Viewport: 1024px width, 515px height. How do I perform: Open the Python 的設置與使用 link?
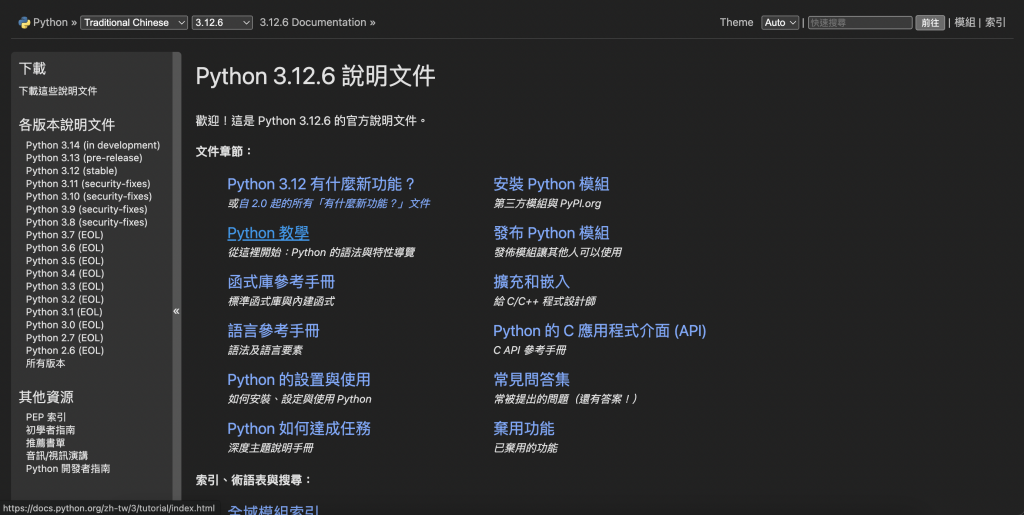(x=298, y=380)
